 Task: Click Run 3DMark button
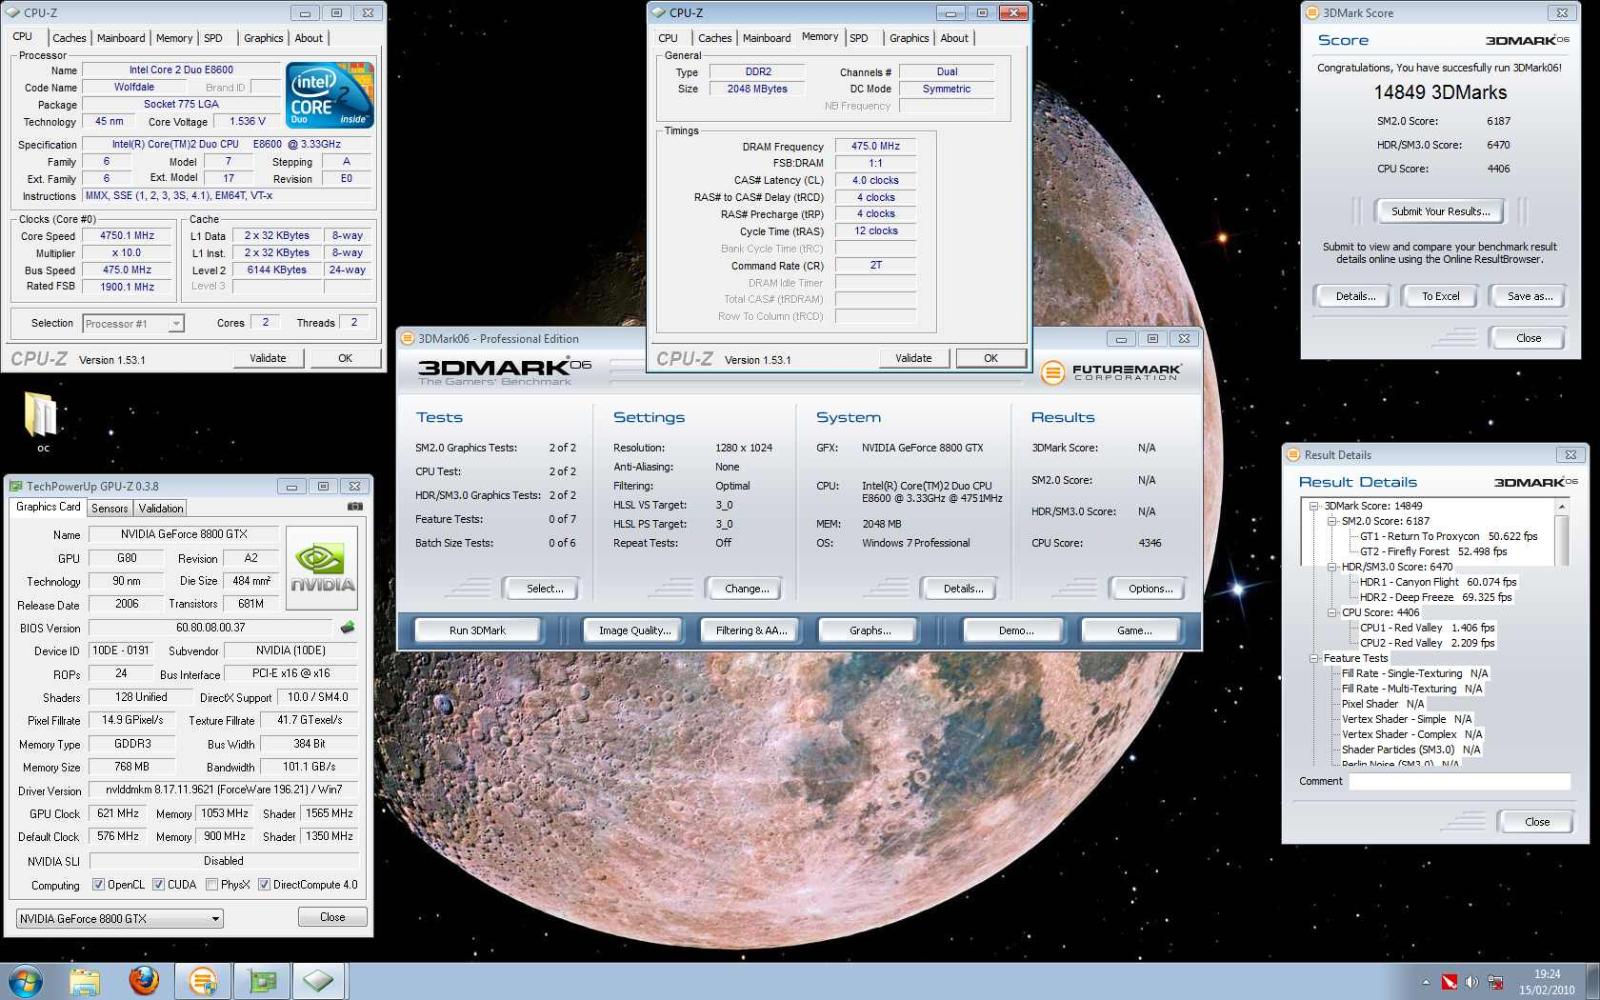coord(477,630)
